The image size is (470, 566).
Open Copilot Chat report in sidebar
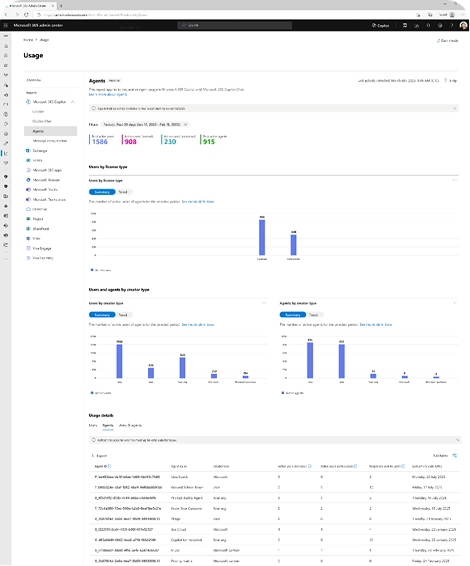[x=42, y=121]
